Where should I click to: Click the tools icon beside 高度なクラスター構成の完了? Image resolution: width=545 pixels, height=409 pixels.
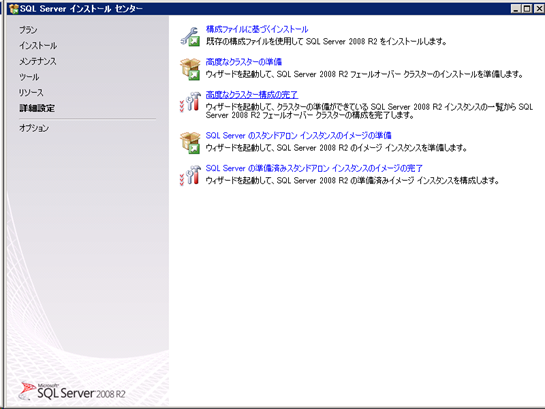point(190,102)
